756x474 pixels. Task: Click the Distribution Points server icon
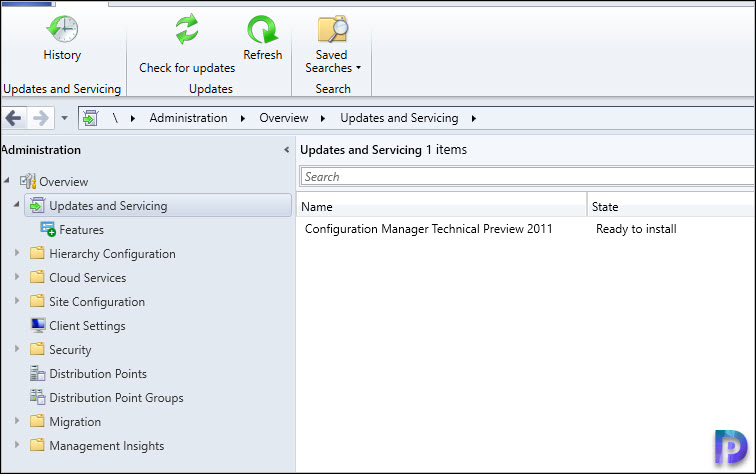(x=38, y=373)
